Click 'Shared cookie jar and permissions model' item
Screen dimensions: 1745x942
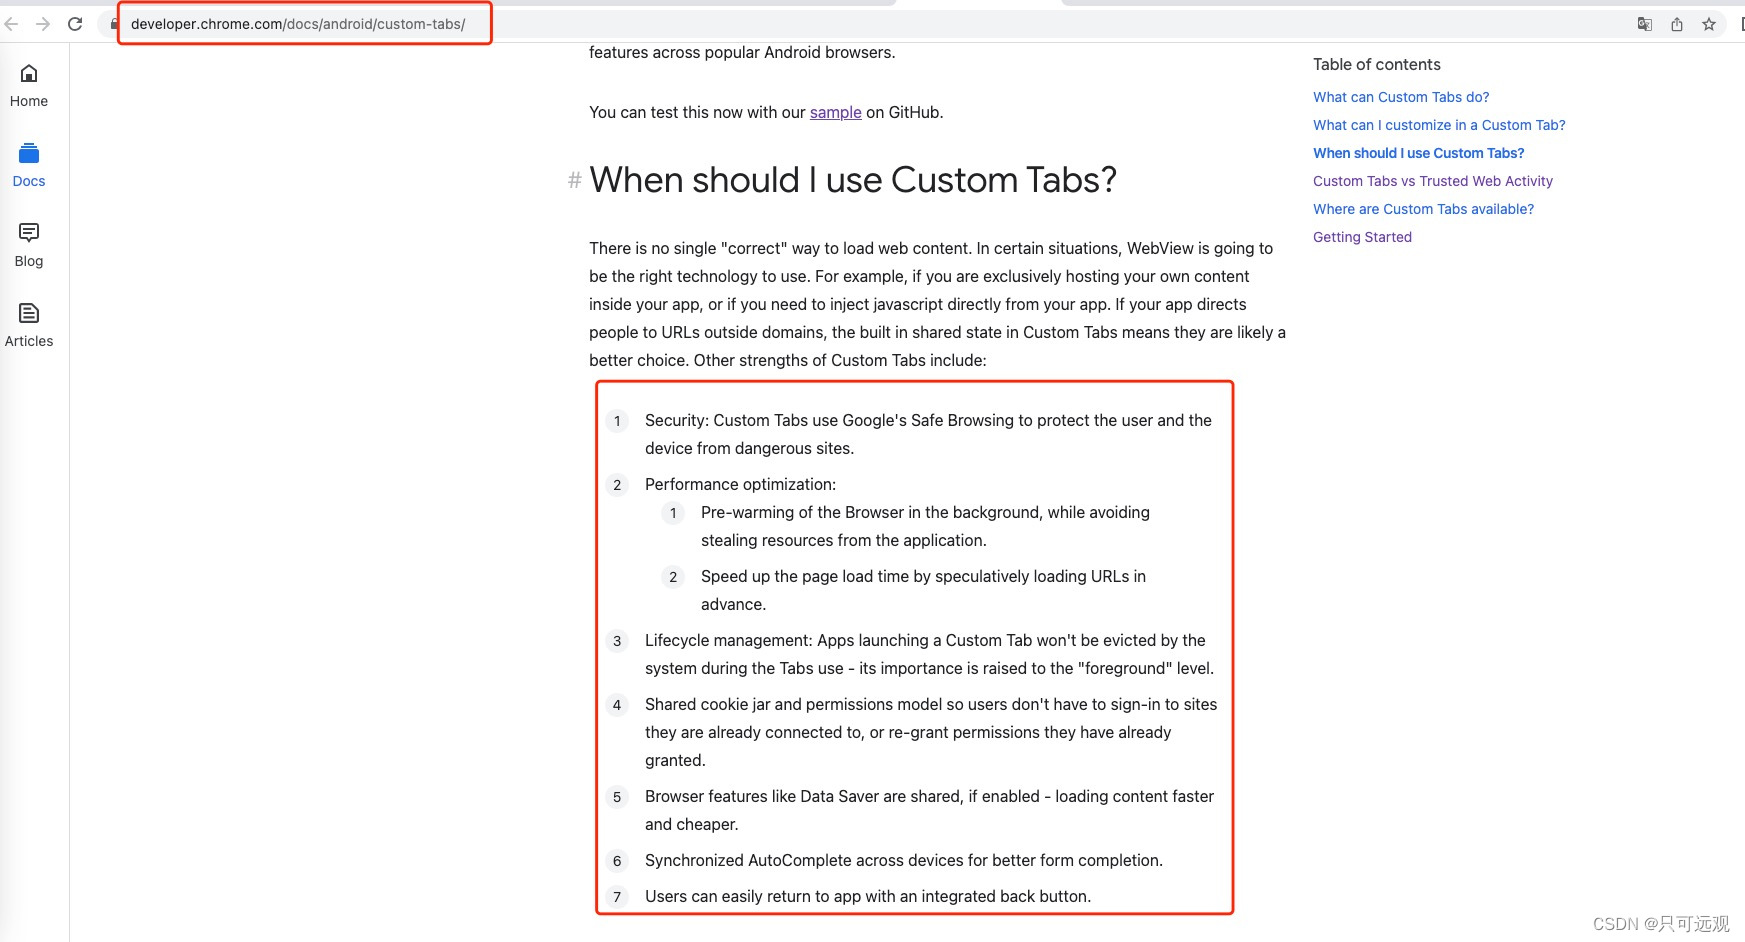(x=931, y=732)
